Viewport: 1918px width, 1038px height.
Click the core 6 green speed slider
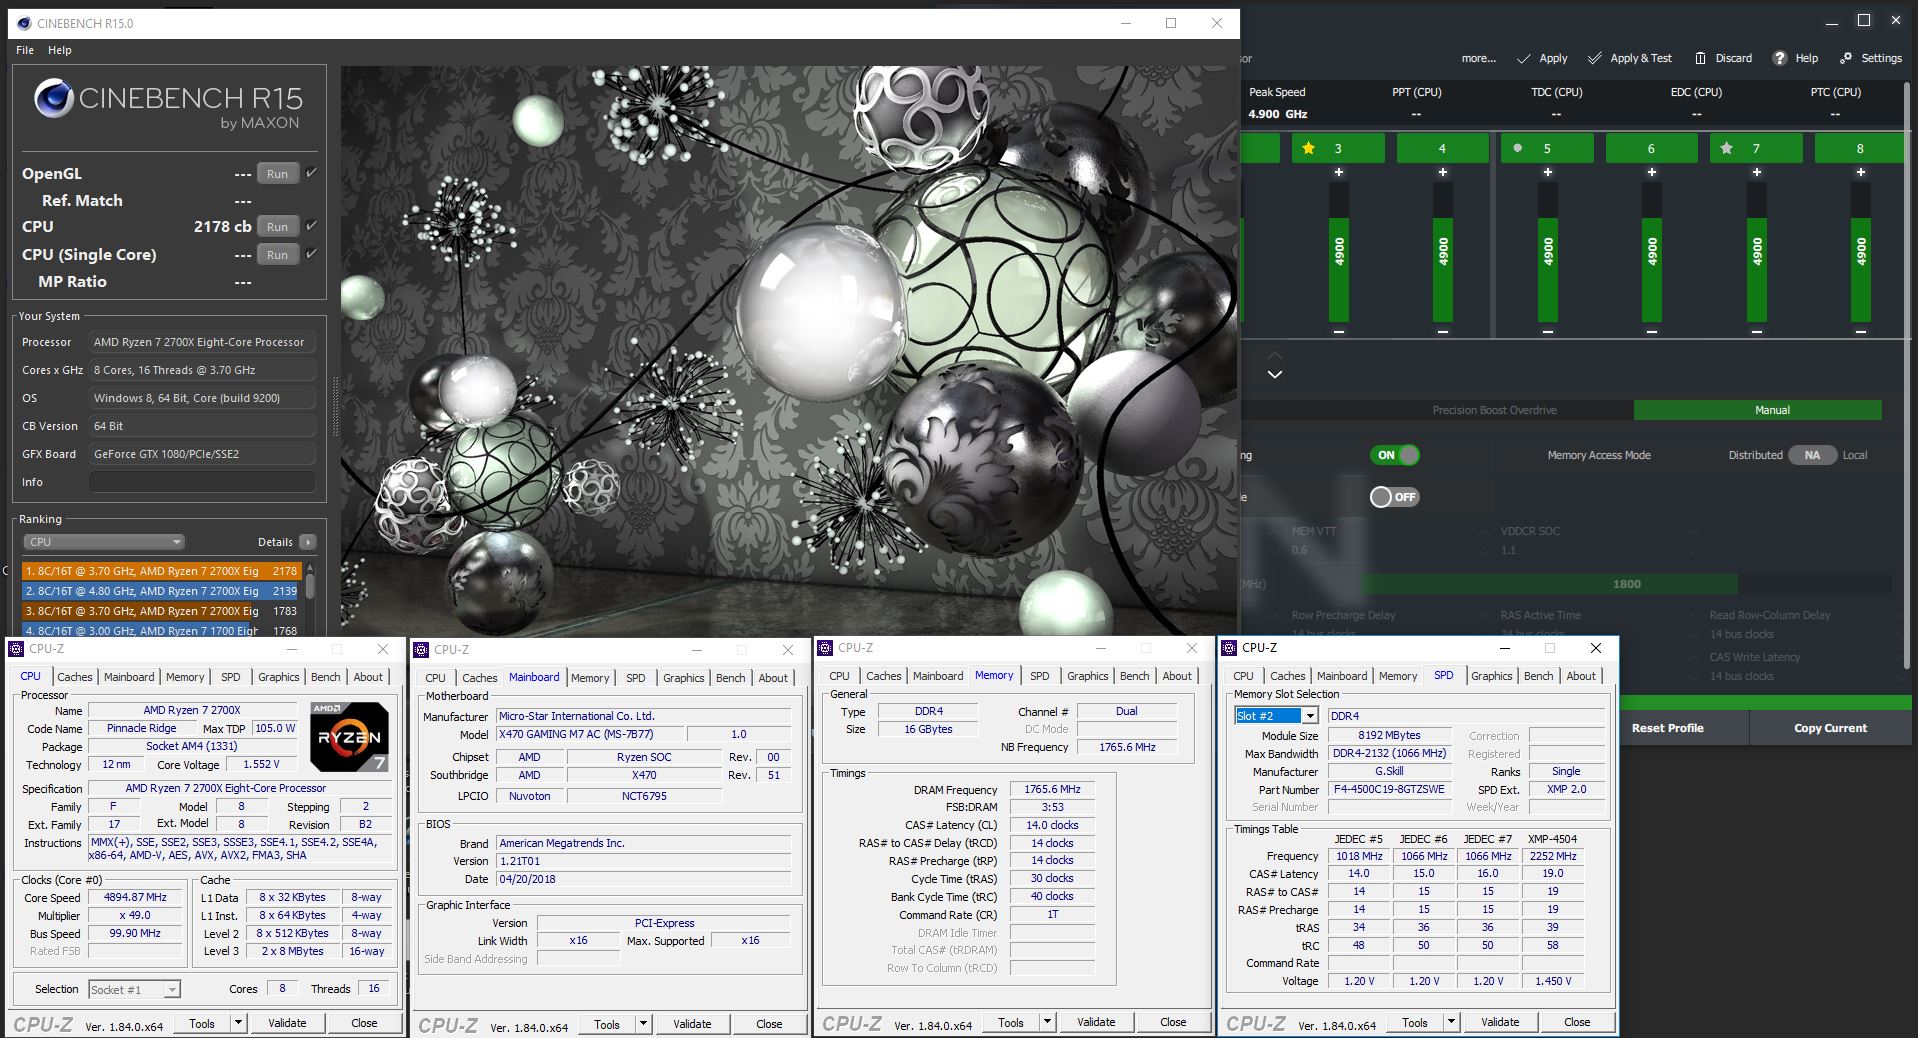click(x=1651, y=265)
